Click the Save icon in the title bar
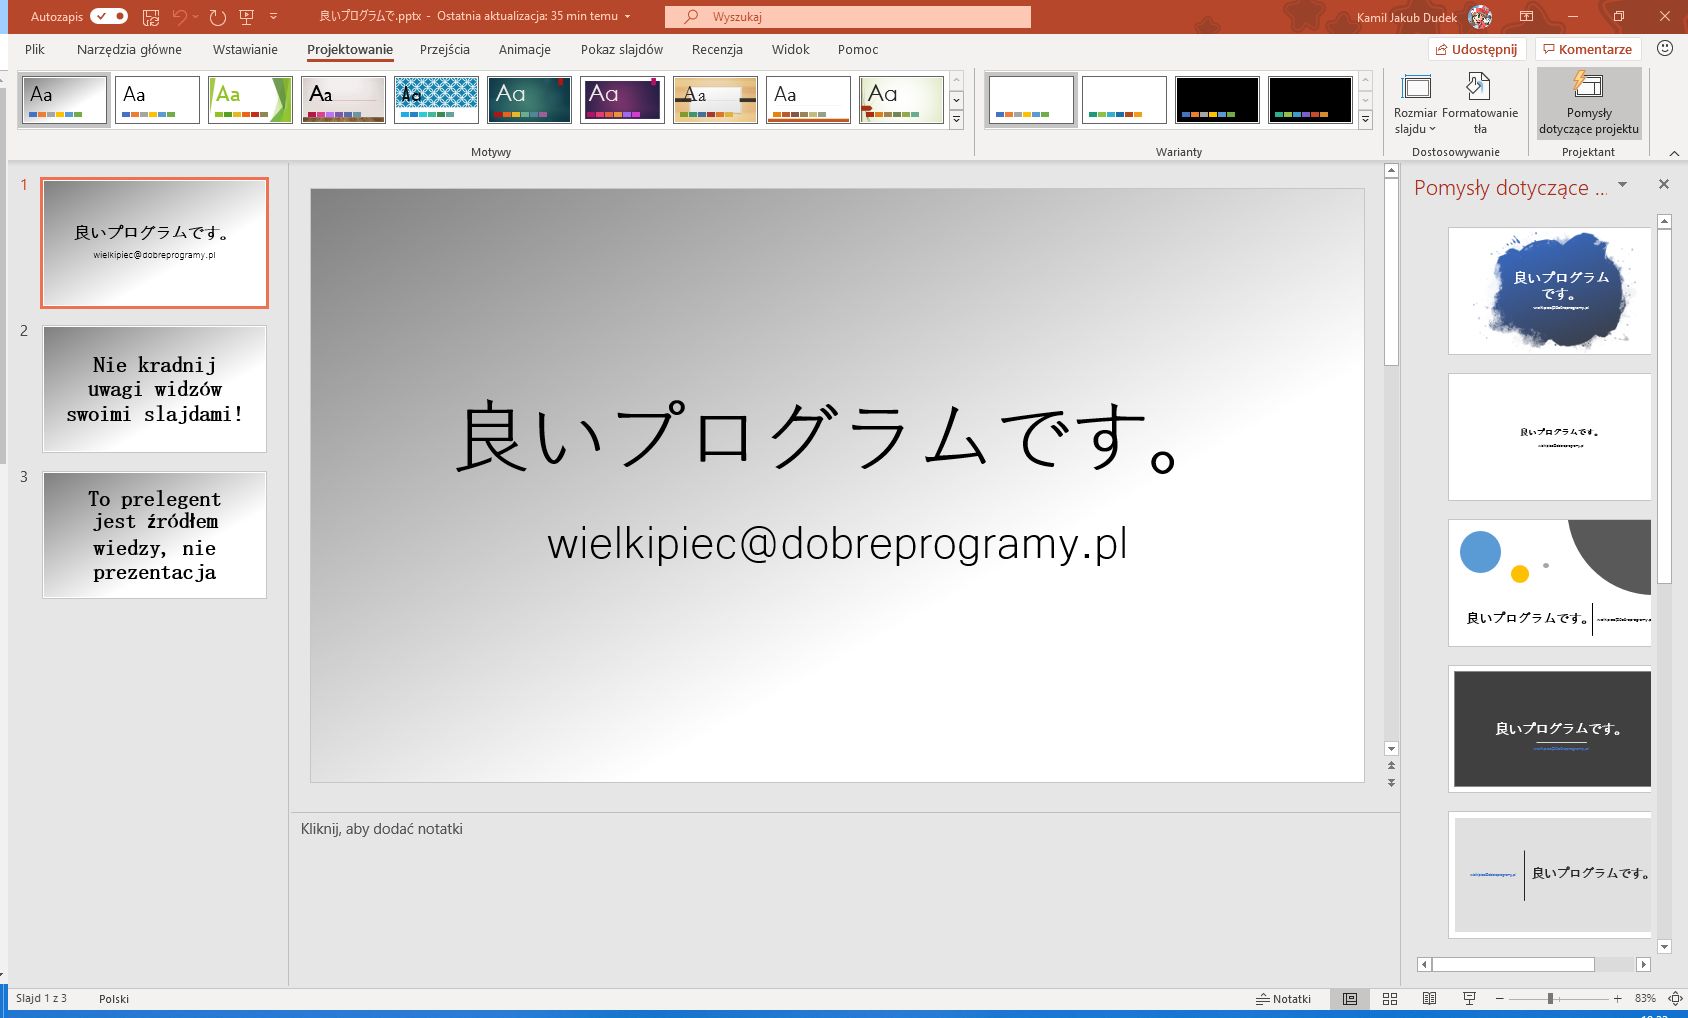1688x1018 pixels. (x=151, y=17)
